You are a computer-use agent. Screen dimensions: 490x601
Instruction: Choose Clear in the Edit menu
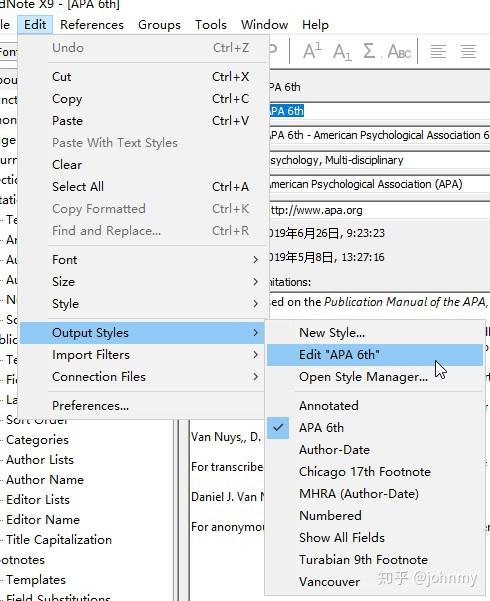144,165
